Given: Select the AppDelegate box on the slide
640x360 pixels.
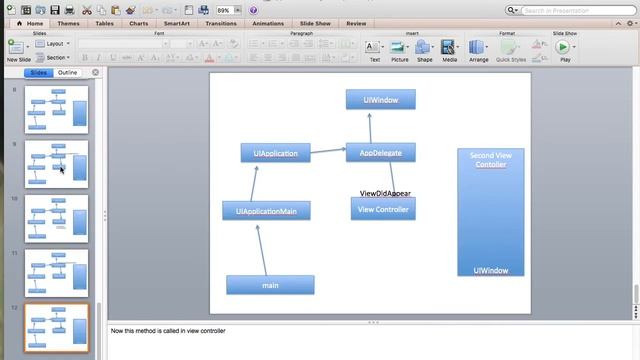Looking at the screenshot, I should (381, 153).
